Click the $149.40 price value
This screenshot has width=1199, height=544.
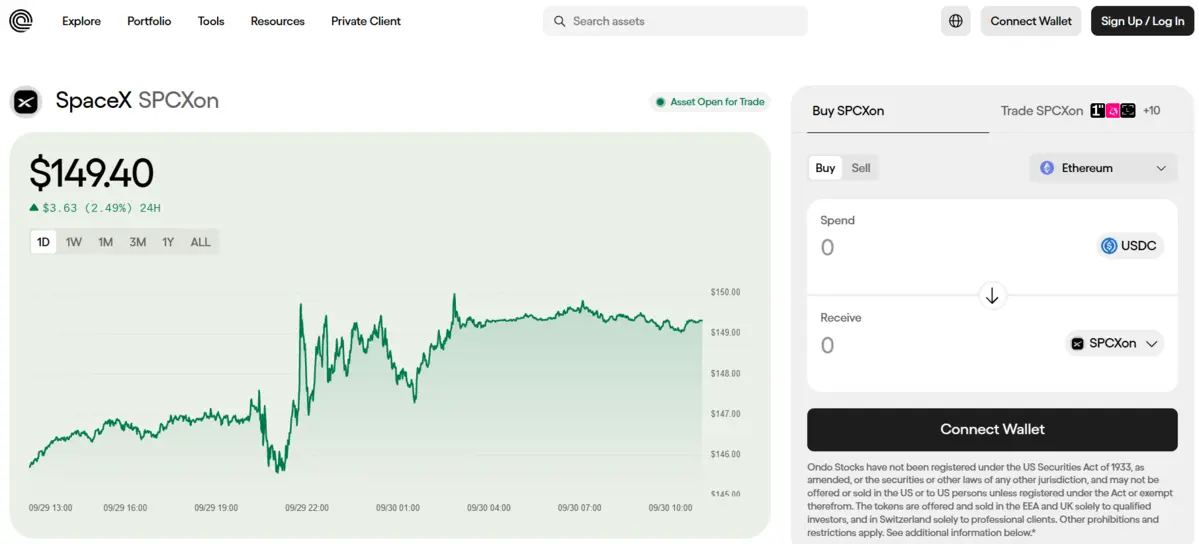click(92, 173)
